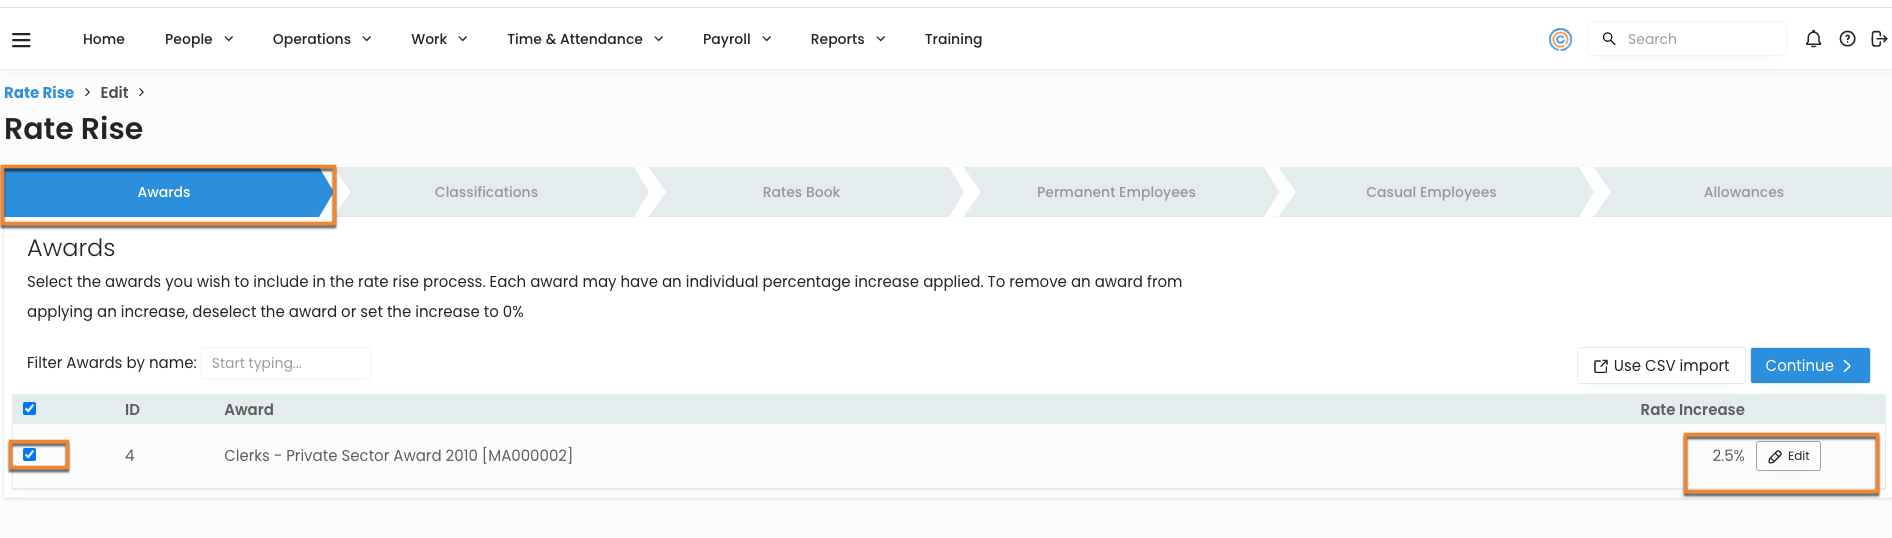Click the Filter Awards by name field
The width and height of the screenshot is (1892, 538).
pyautogui.click(x=285, y=363)
